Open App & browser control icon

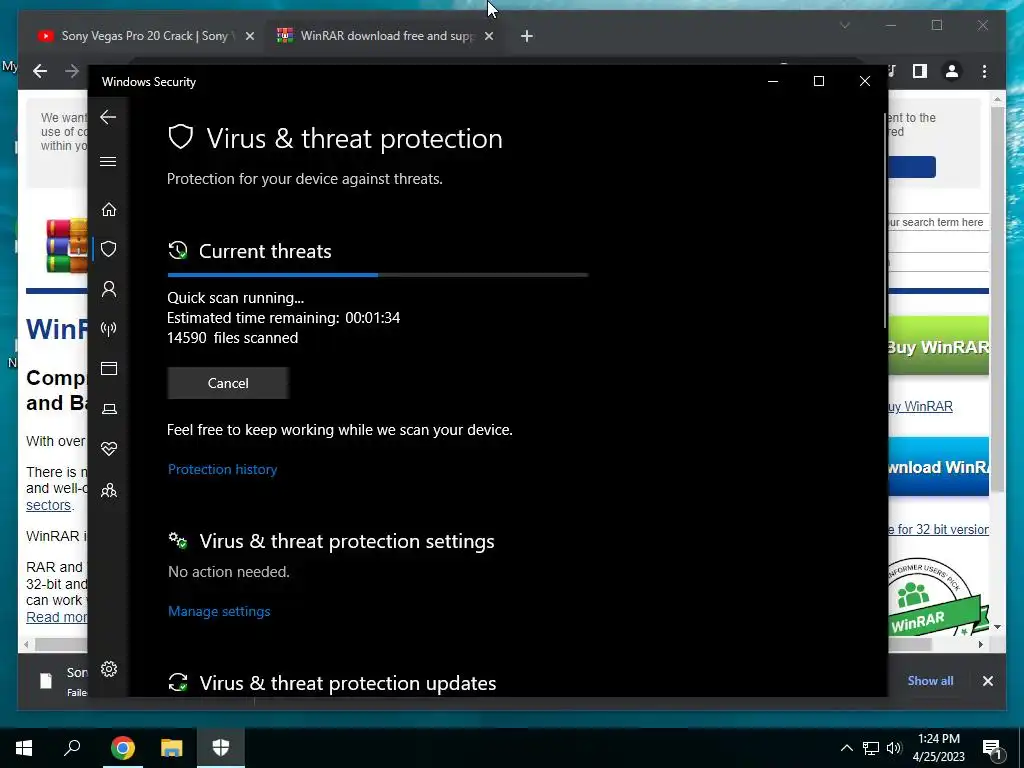pos(109,369)
